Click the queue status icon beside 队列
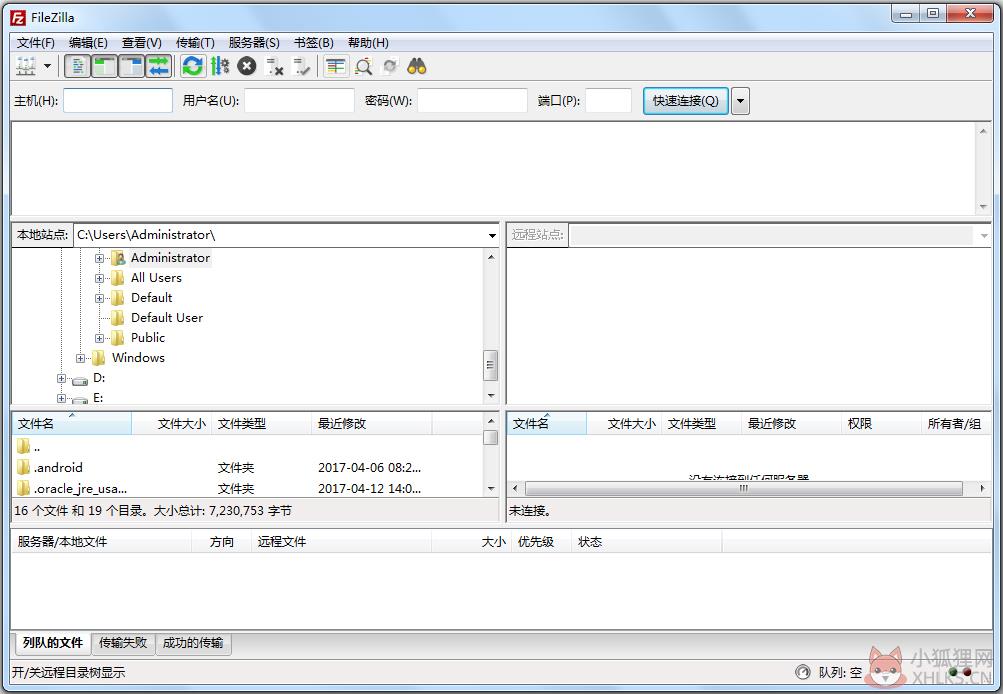 click(x=802, y=672)
